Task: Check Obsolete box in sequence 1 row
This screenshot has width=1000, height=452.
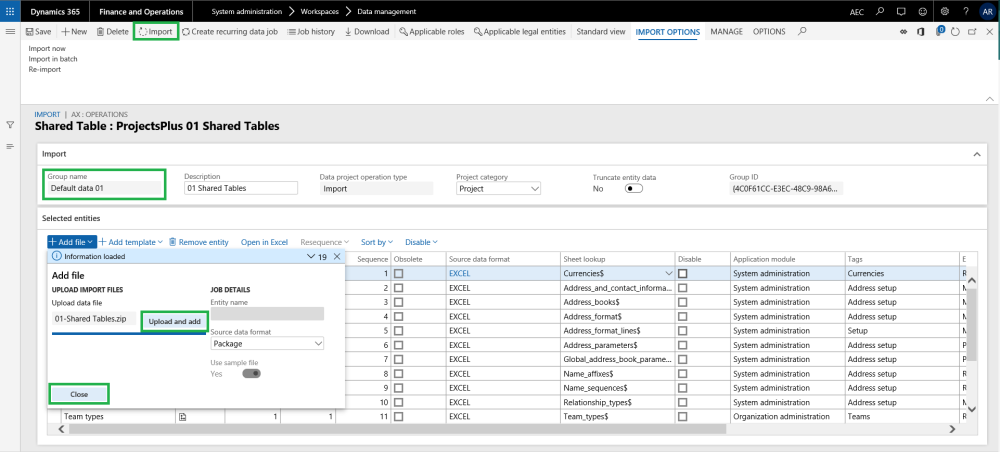Action: click(399, 273)
